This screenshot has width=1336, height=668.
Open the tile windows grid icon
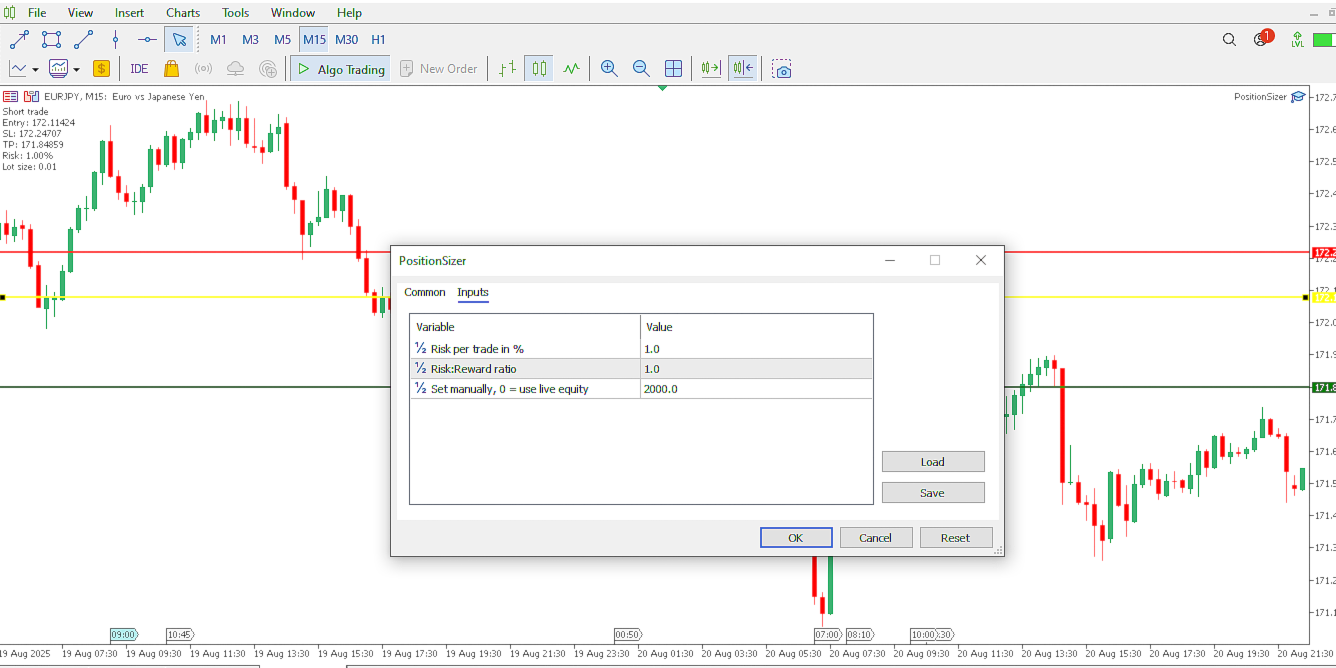[674, 69]
